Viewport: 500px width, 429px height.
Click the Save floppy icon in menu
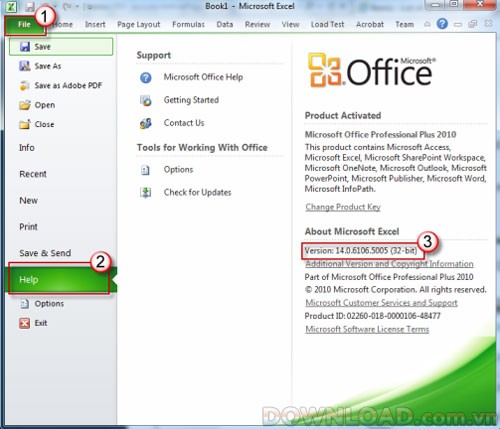(25, 47)
